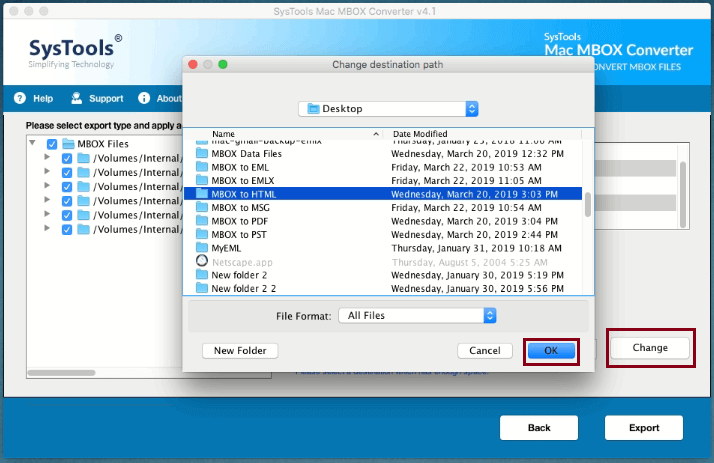This screenshot has height=463, width=714.
Task: Click the MBOX to MSG date Friday, March 22, 2019 10:54 AM
Action: coord(466,208)
